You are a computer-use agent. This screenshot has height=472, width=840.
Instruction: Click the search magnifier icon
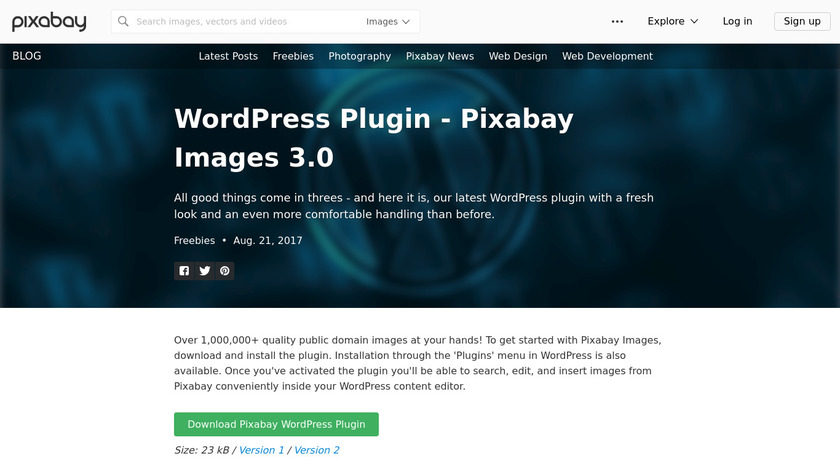click(123, 21)
